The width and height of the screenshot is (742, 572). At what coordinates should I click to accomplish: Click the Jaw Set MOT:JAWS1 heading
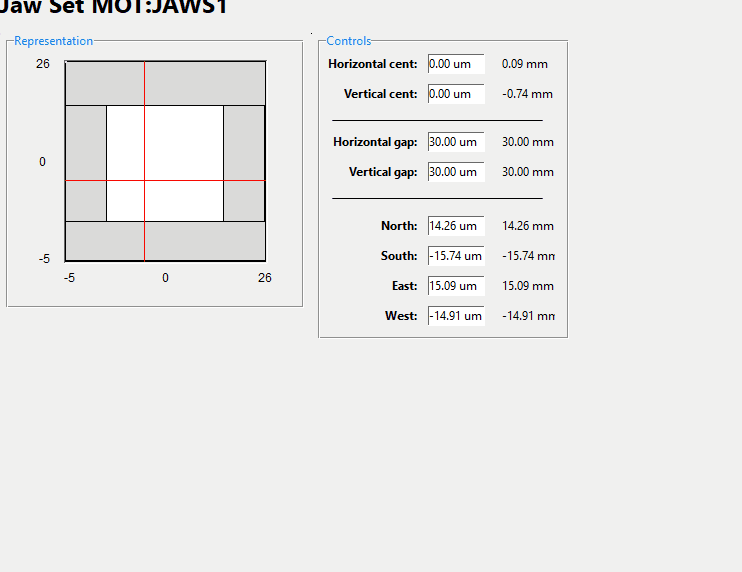point(114,7)
